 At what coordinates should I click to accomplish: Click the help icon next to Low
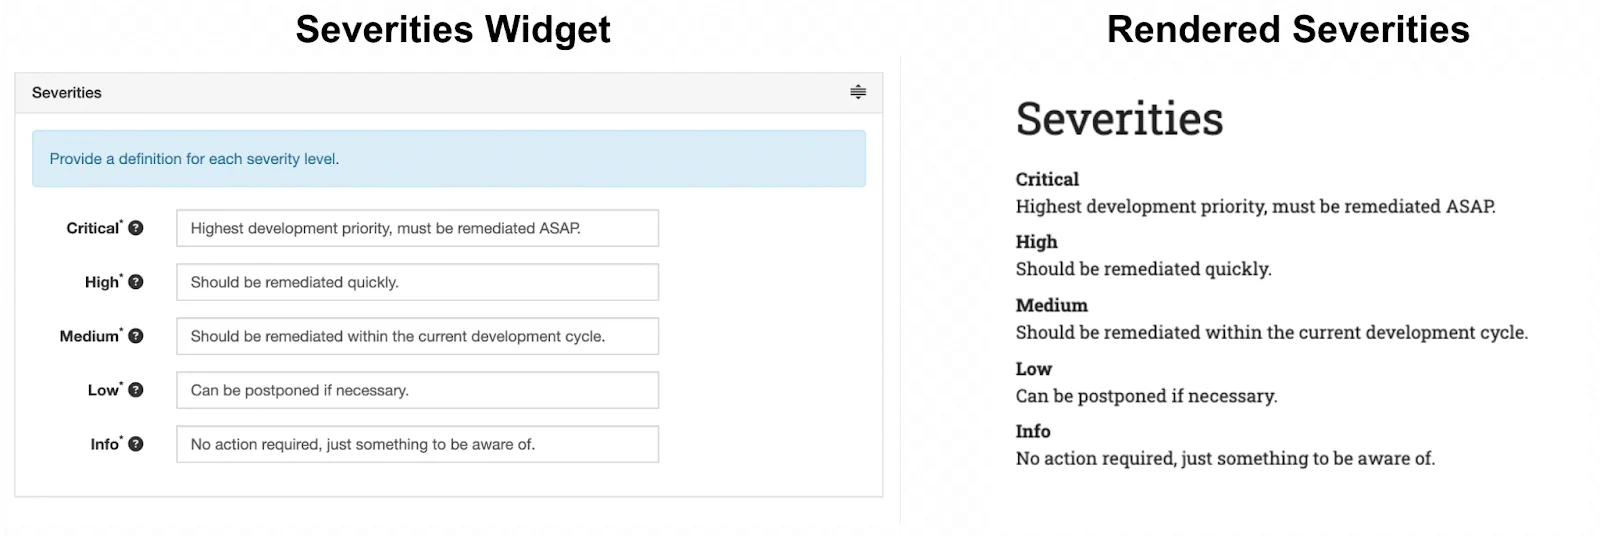136,390
